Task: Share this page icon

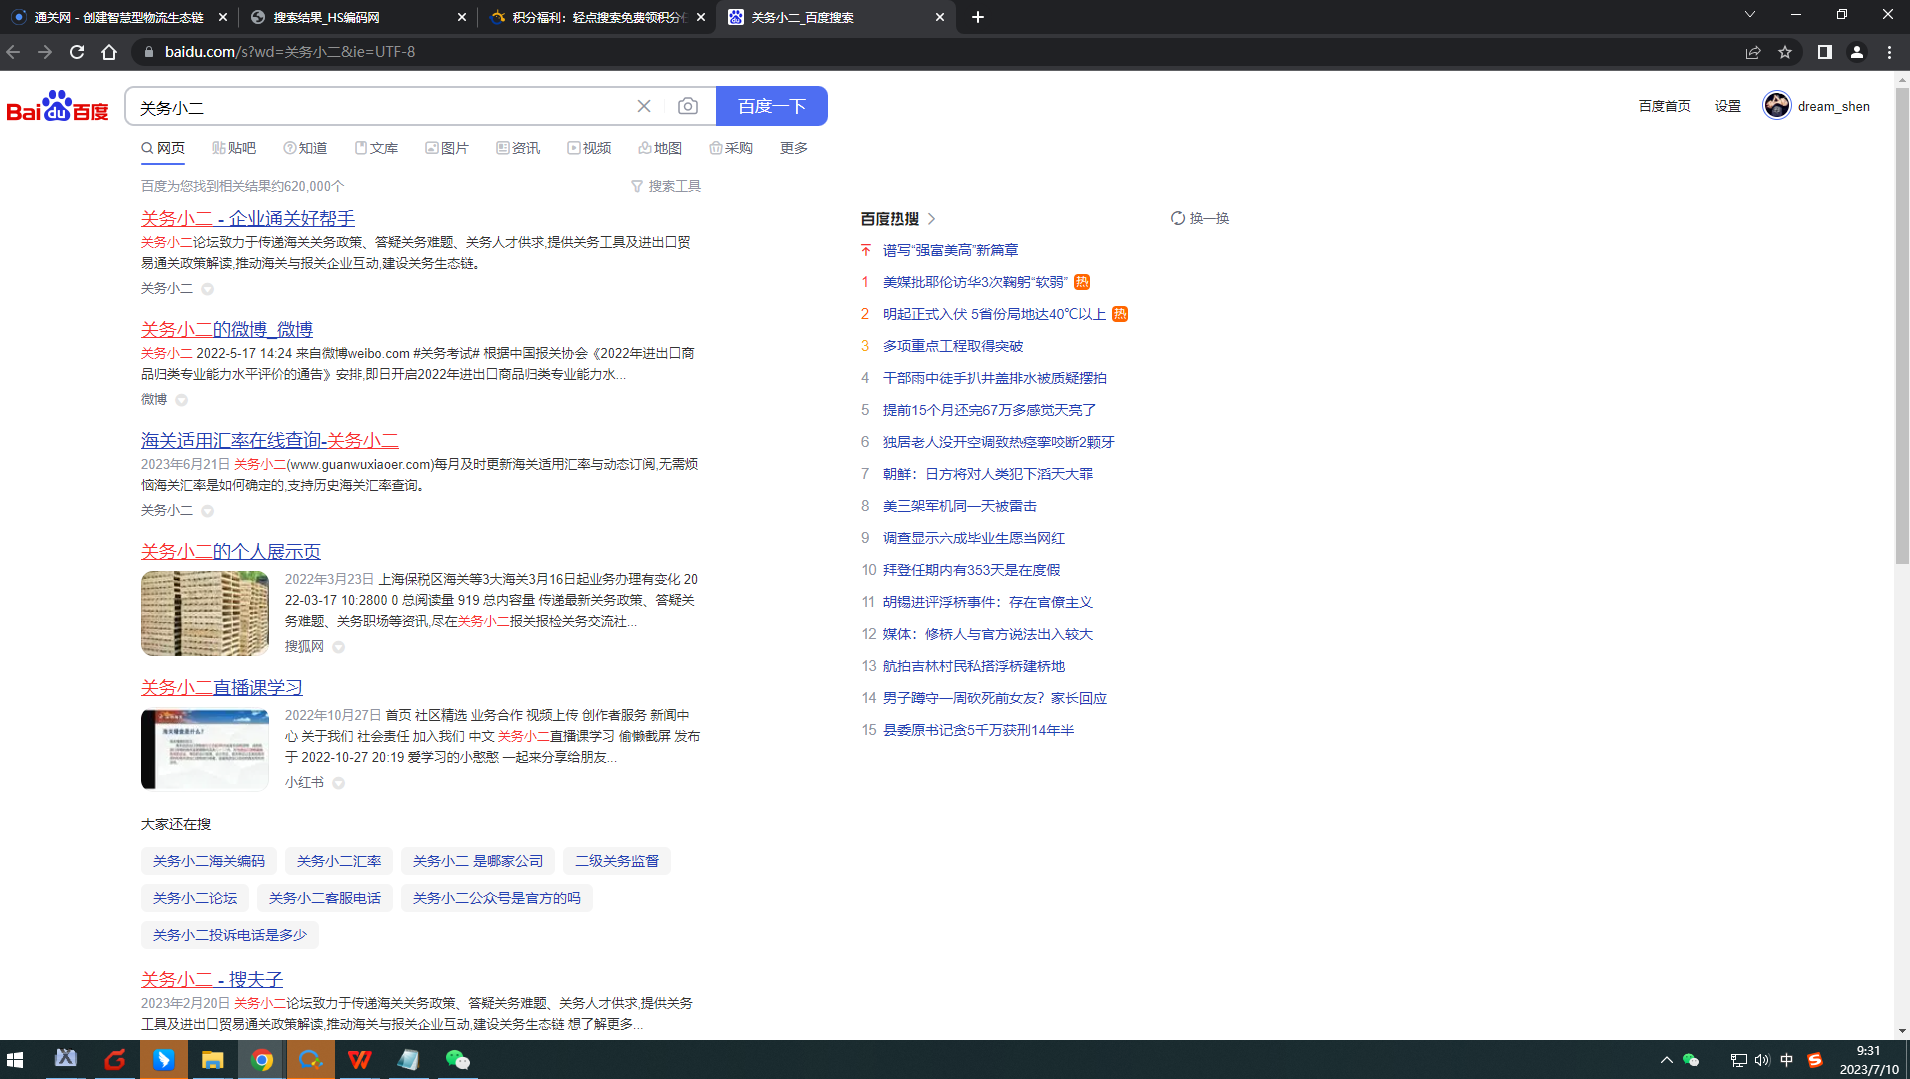Action: coord(1753,52)
